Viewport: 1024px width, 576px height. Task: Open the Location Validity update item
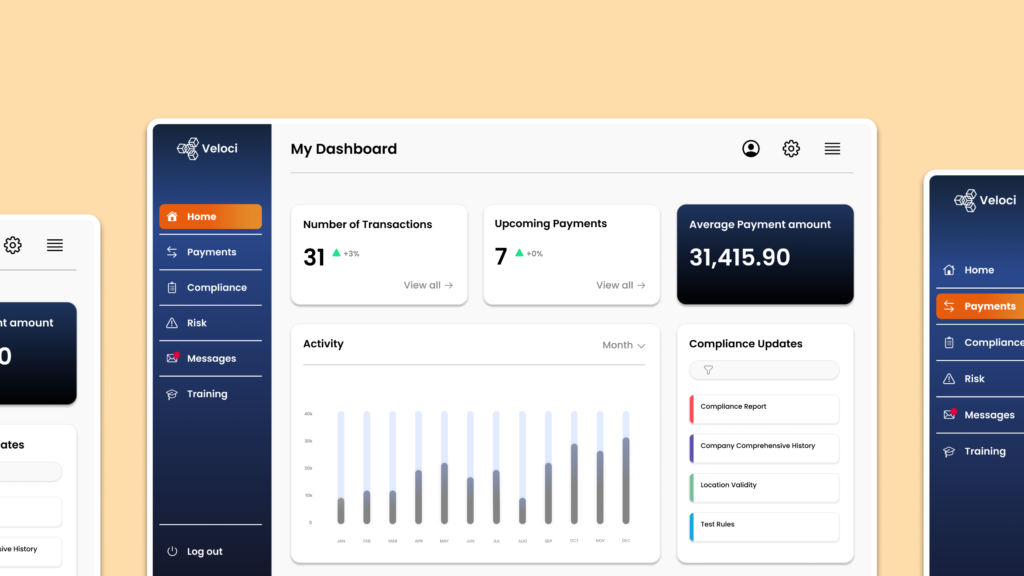(x=764, y=488)
